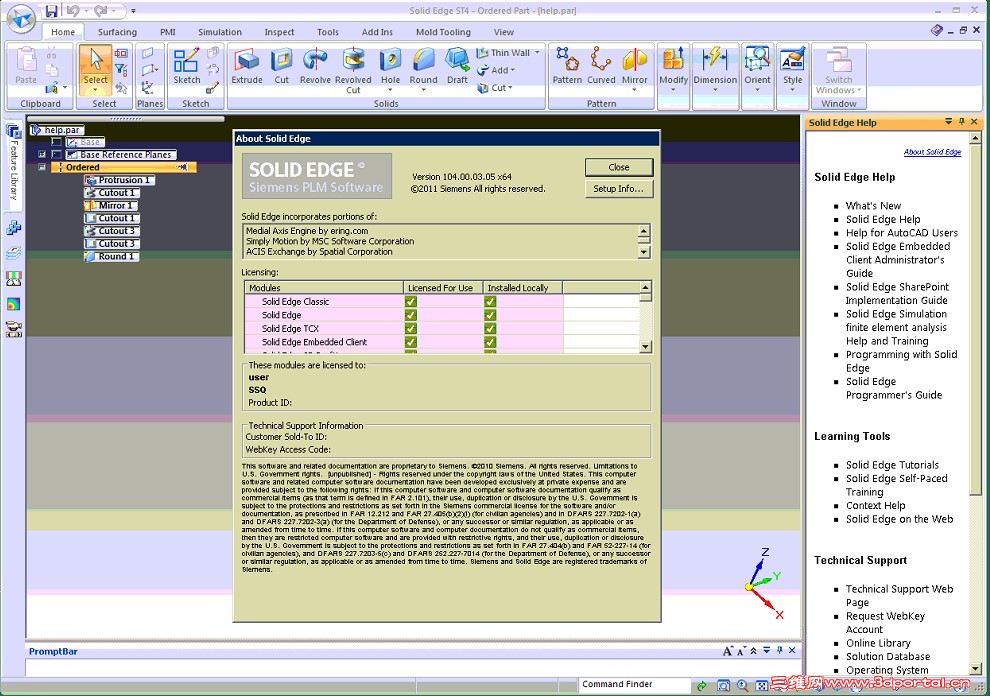Toggle Installed Locally for Embedded Client

coord(490,342)
